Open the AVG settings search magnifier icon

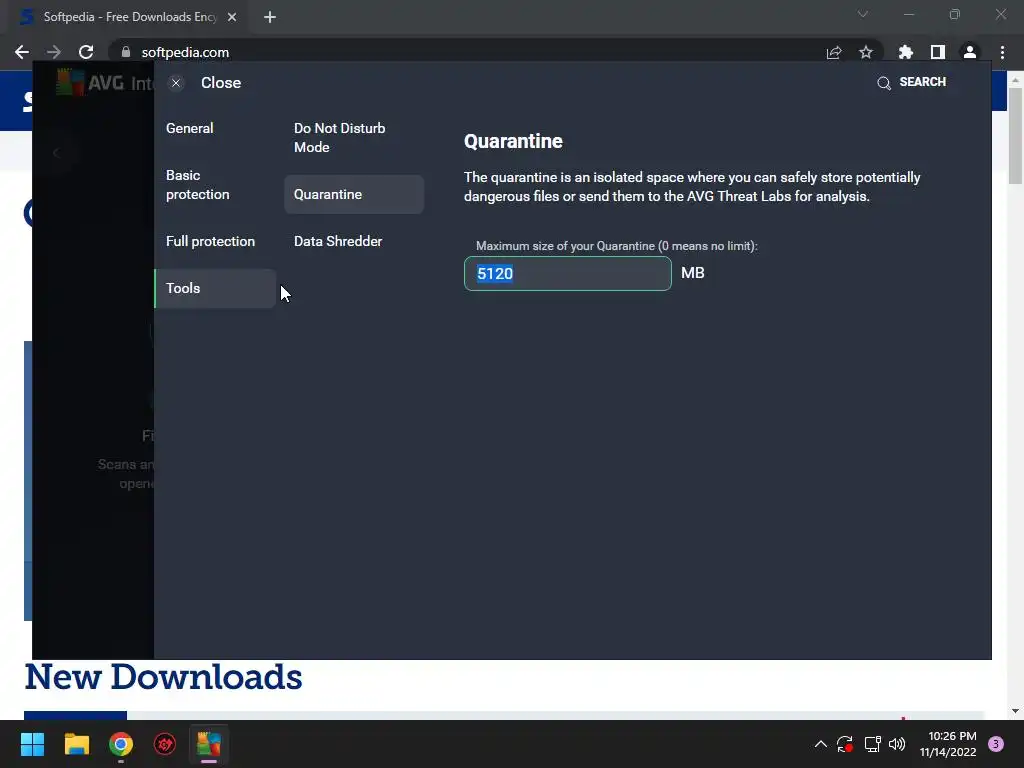pyautogui.click(x=884, y=83)
